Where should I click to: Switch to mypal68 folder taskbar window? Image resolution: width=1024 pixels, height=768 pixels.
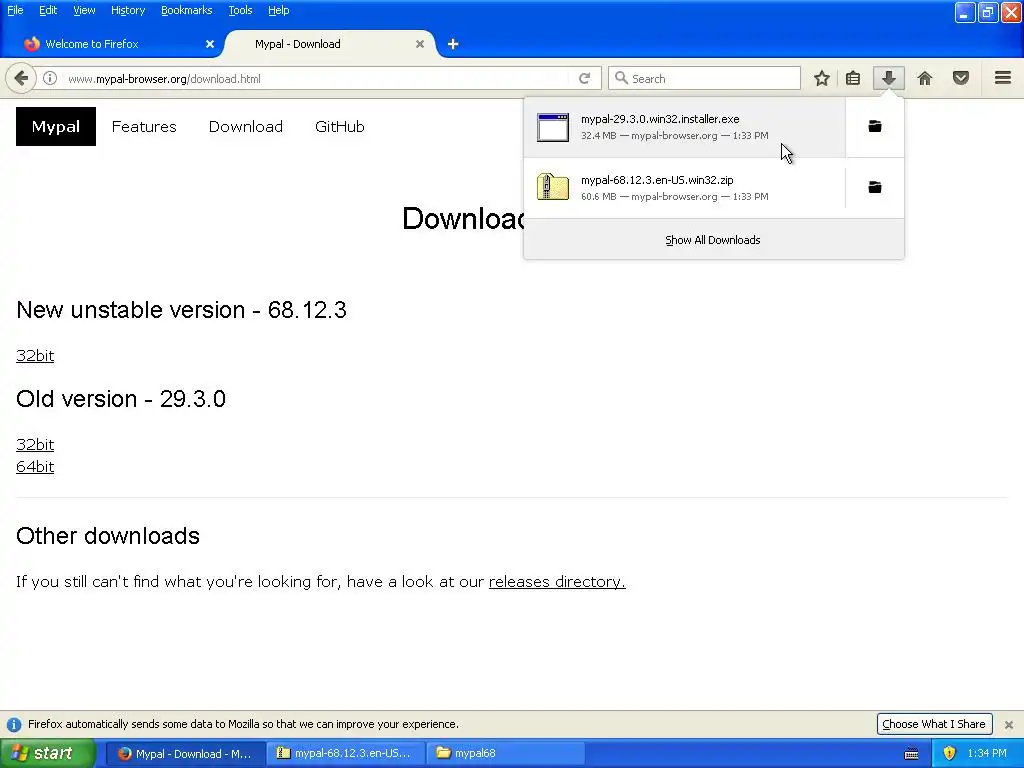pos(505,753)
